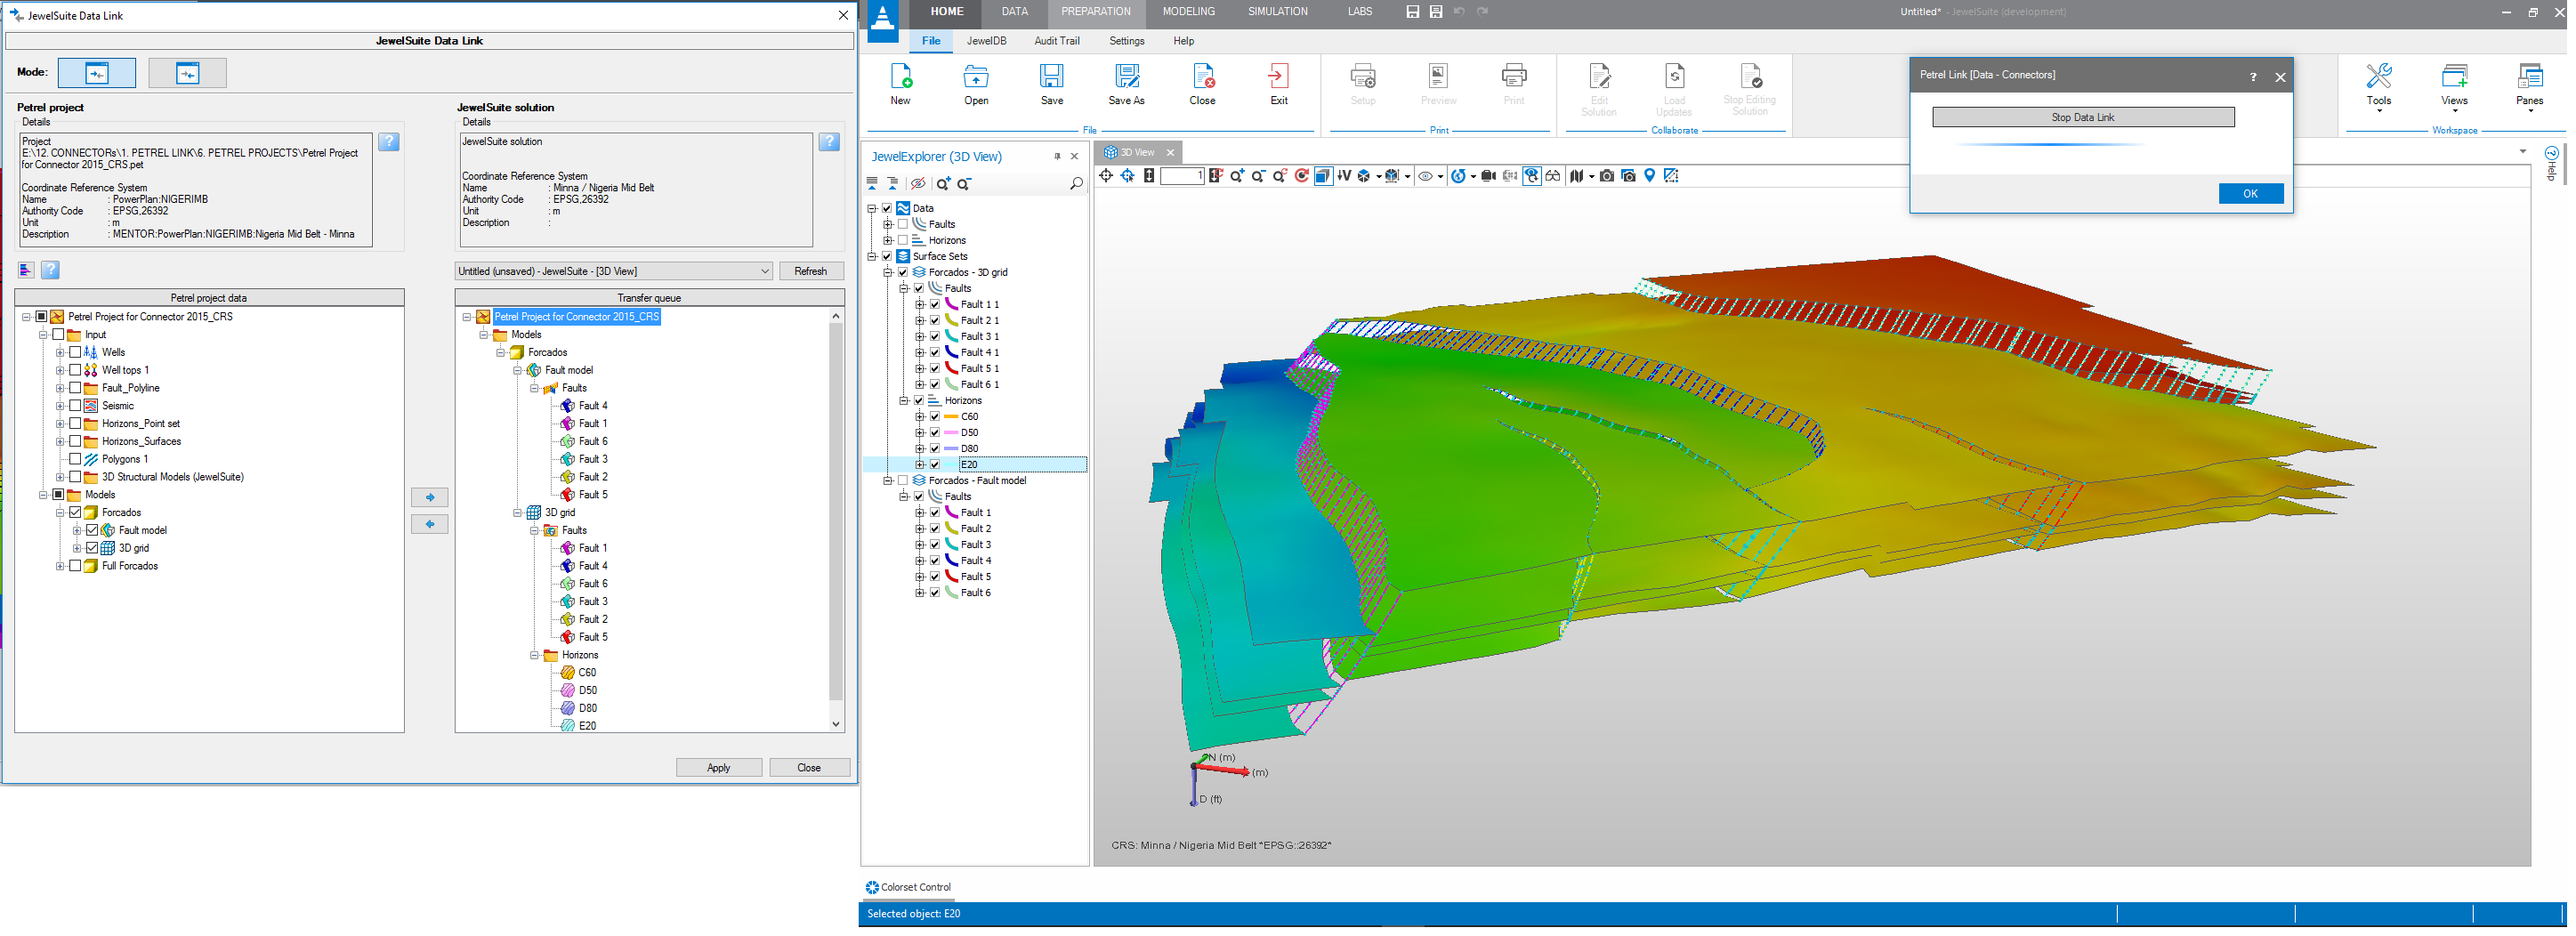Click the hide-all crossed eye icon in JewelExplorer

918,184
